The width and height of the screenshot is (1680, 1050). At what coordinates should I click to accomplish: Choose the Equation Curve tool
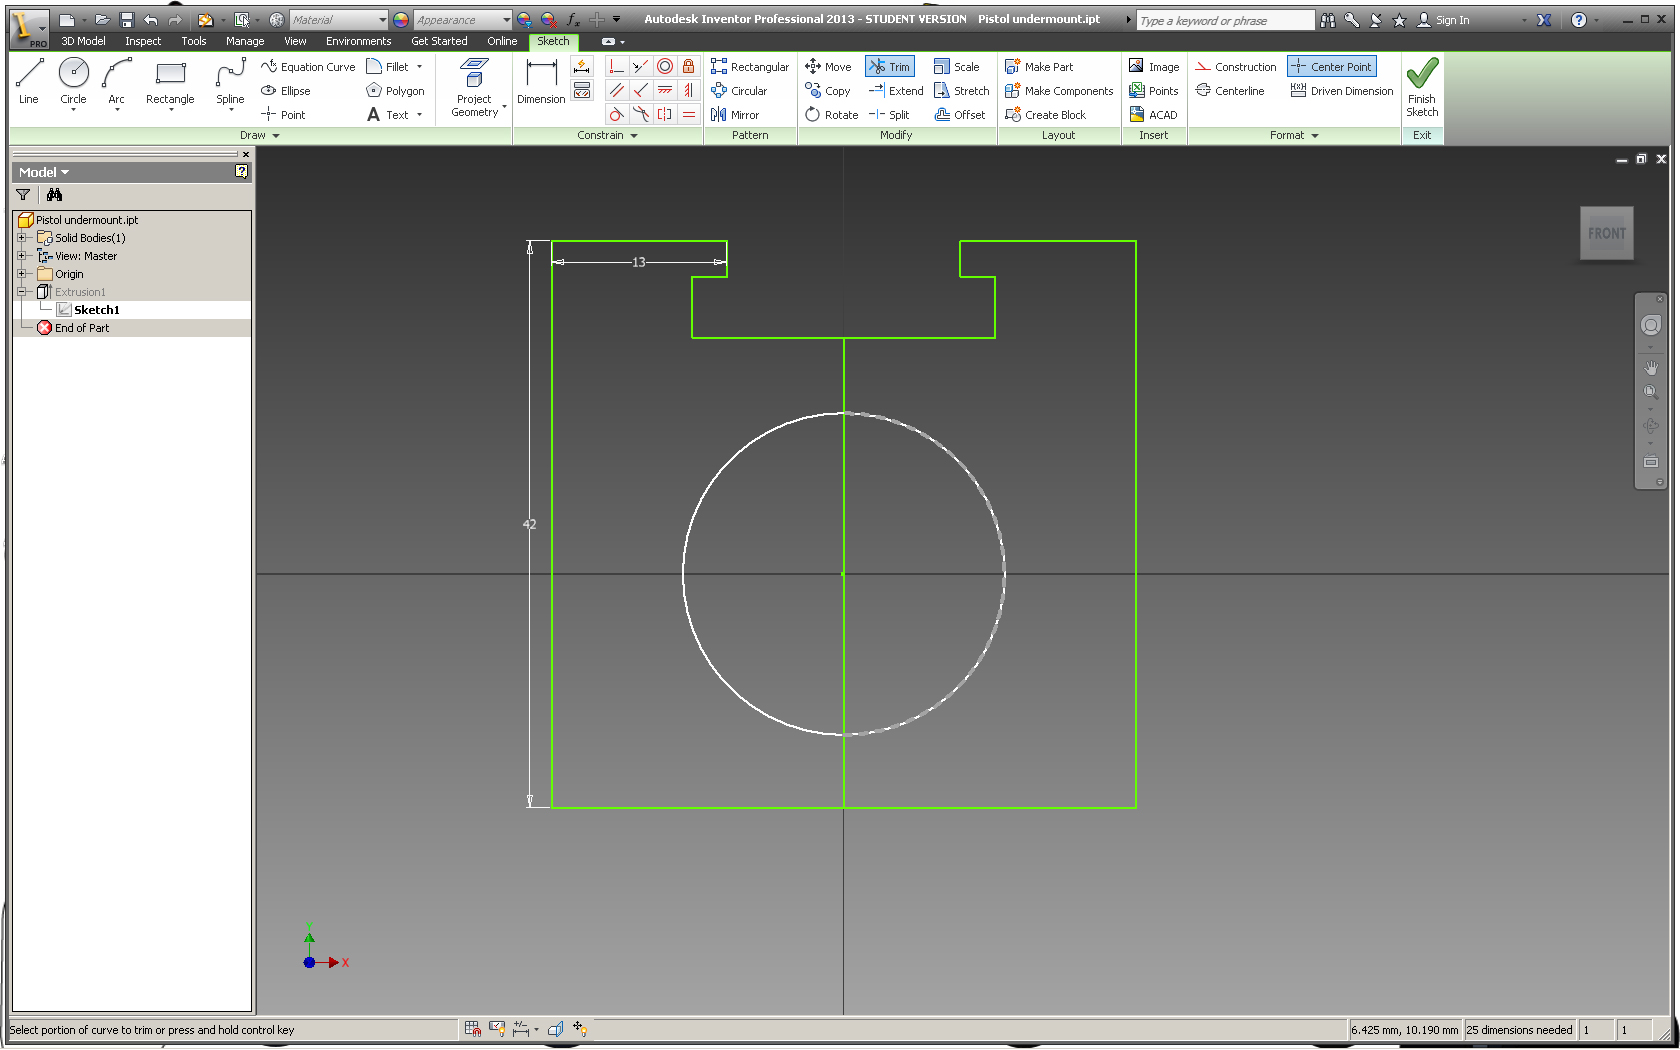pos(308,67)
